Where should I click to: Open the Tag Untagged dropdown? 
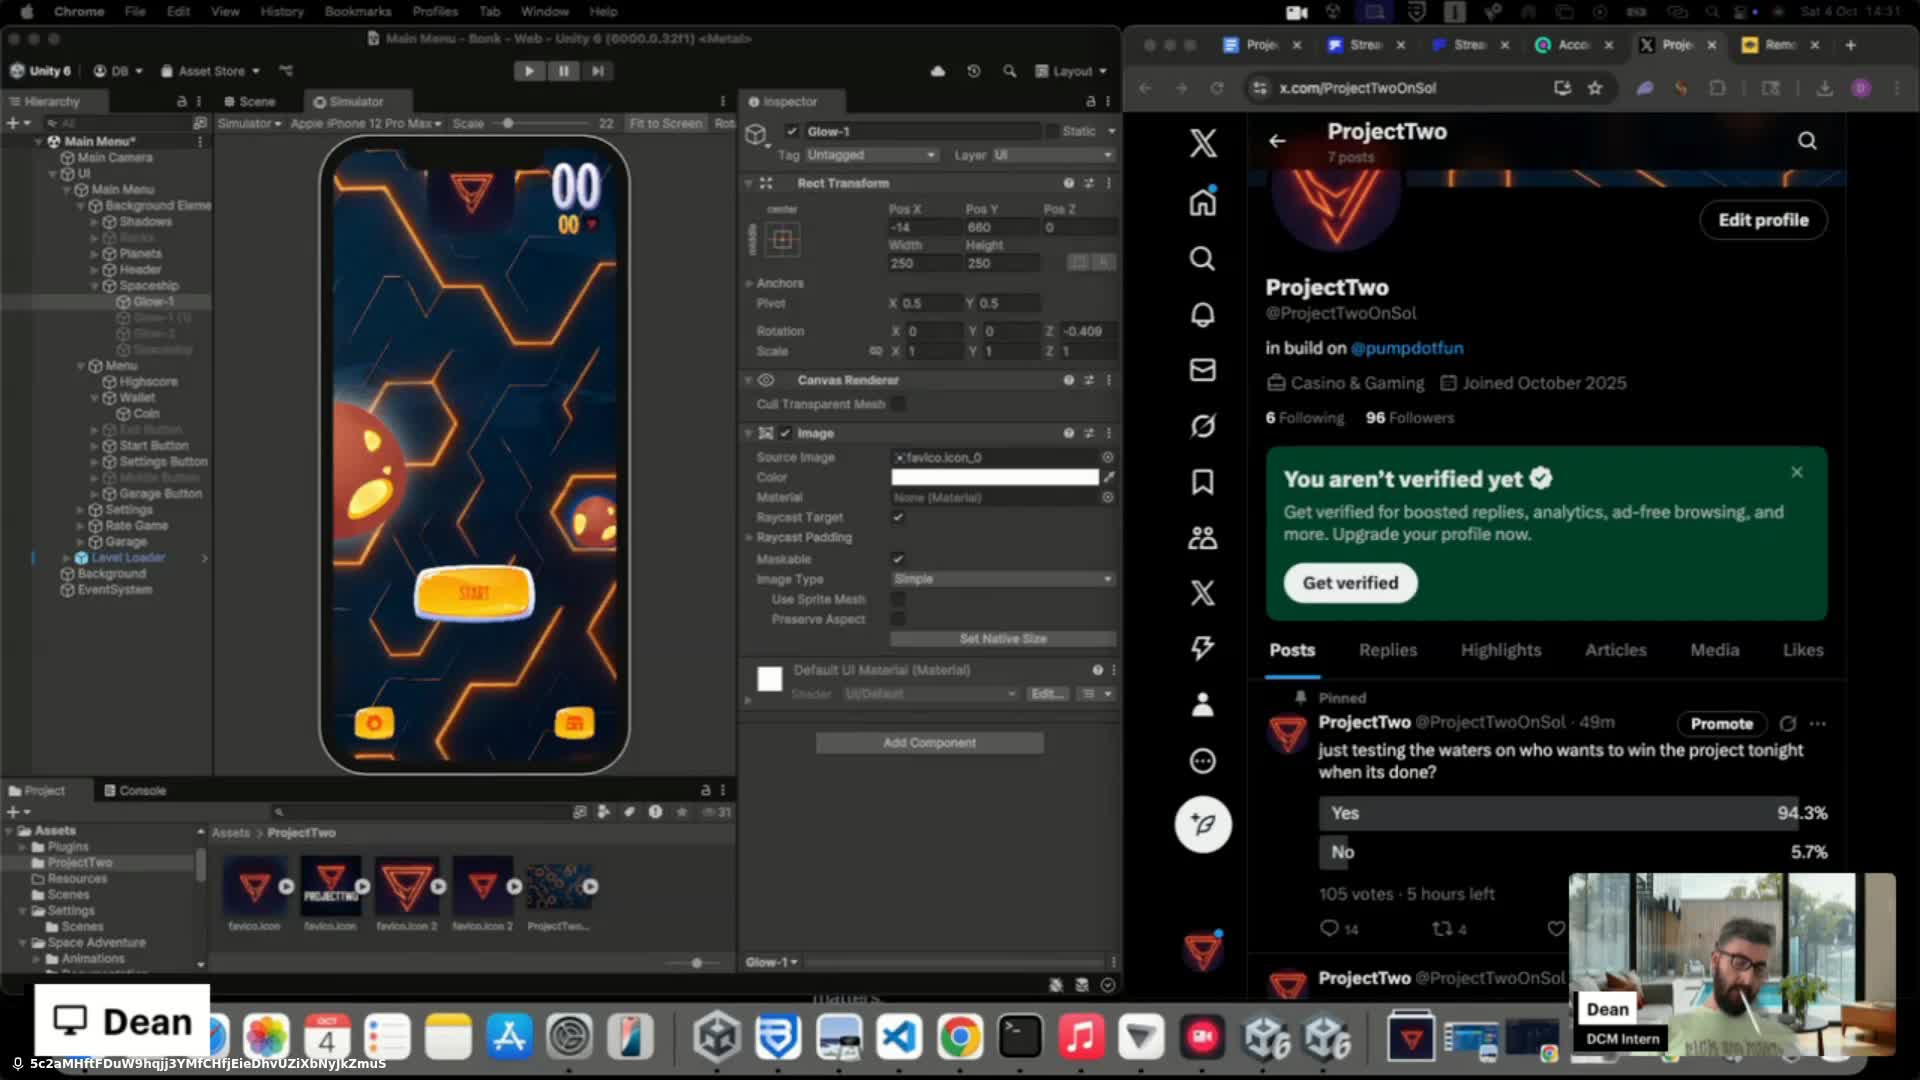click(871, 155)
